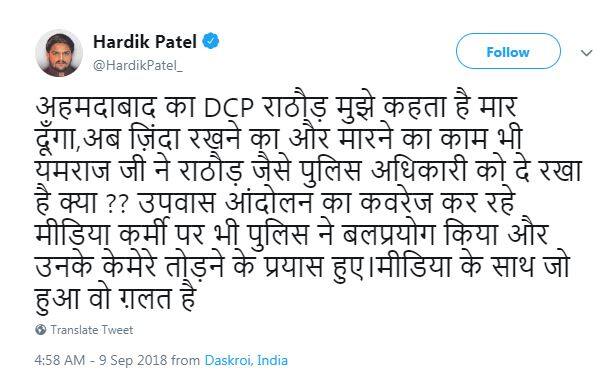The width and height of the screenshot is (605, 379).
Task: Click the final line हुआ वो ग़लत है
Action: 116,298
